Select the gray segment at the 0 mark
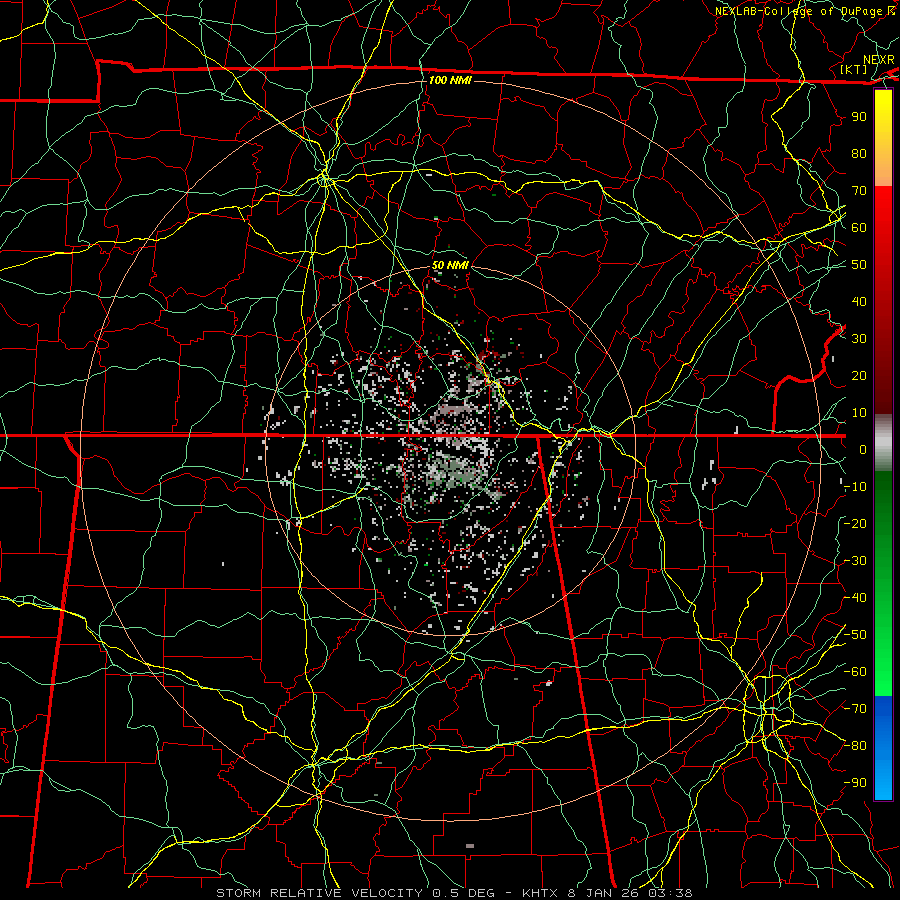Screen dimensions: 900x900 click(x=883, y=443)
